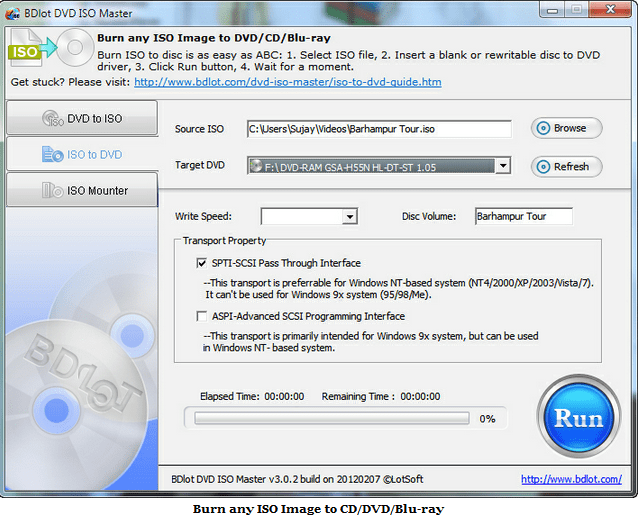Click the drive icon in Target DVD field

click(x=256, y=166)
